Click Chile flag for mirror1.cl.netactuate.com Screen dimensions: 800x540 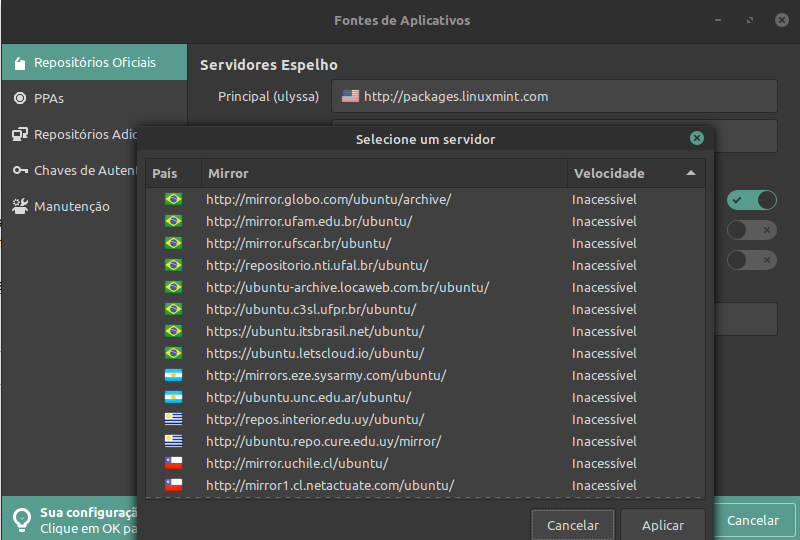pos(173,485)
